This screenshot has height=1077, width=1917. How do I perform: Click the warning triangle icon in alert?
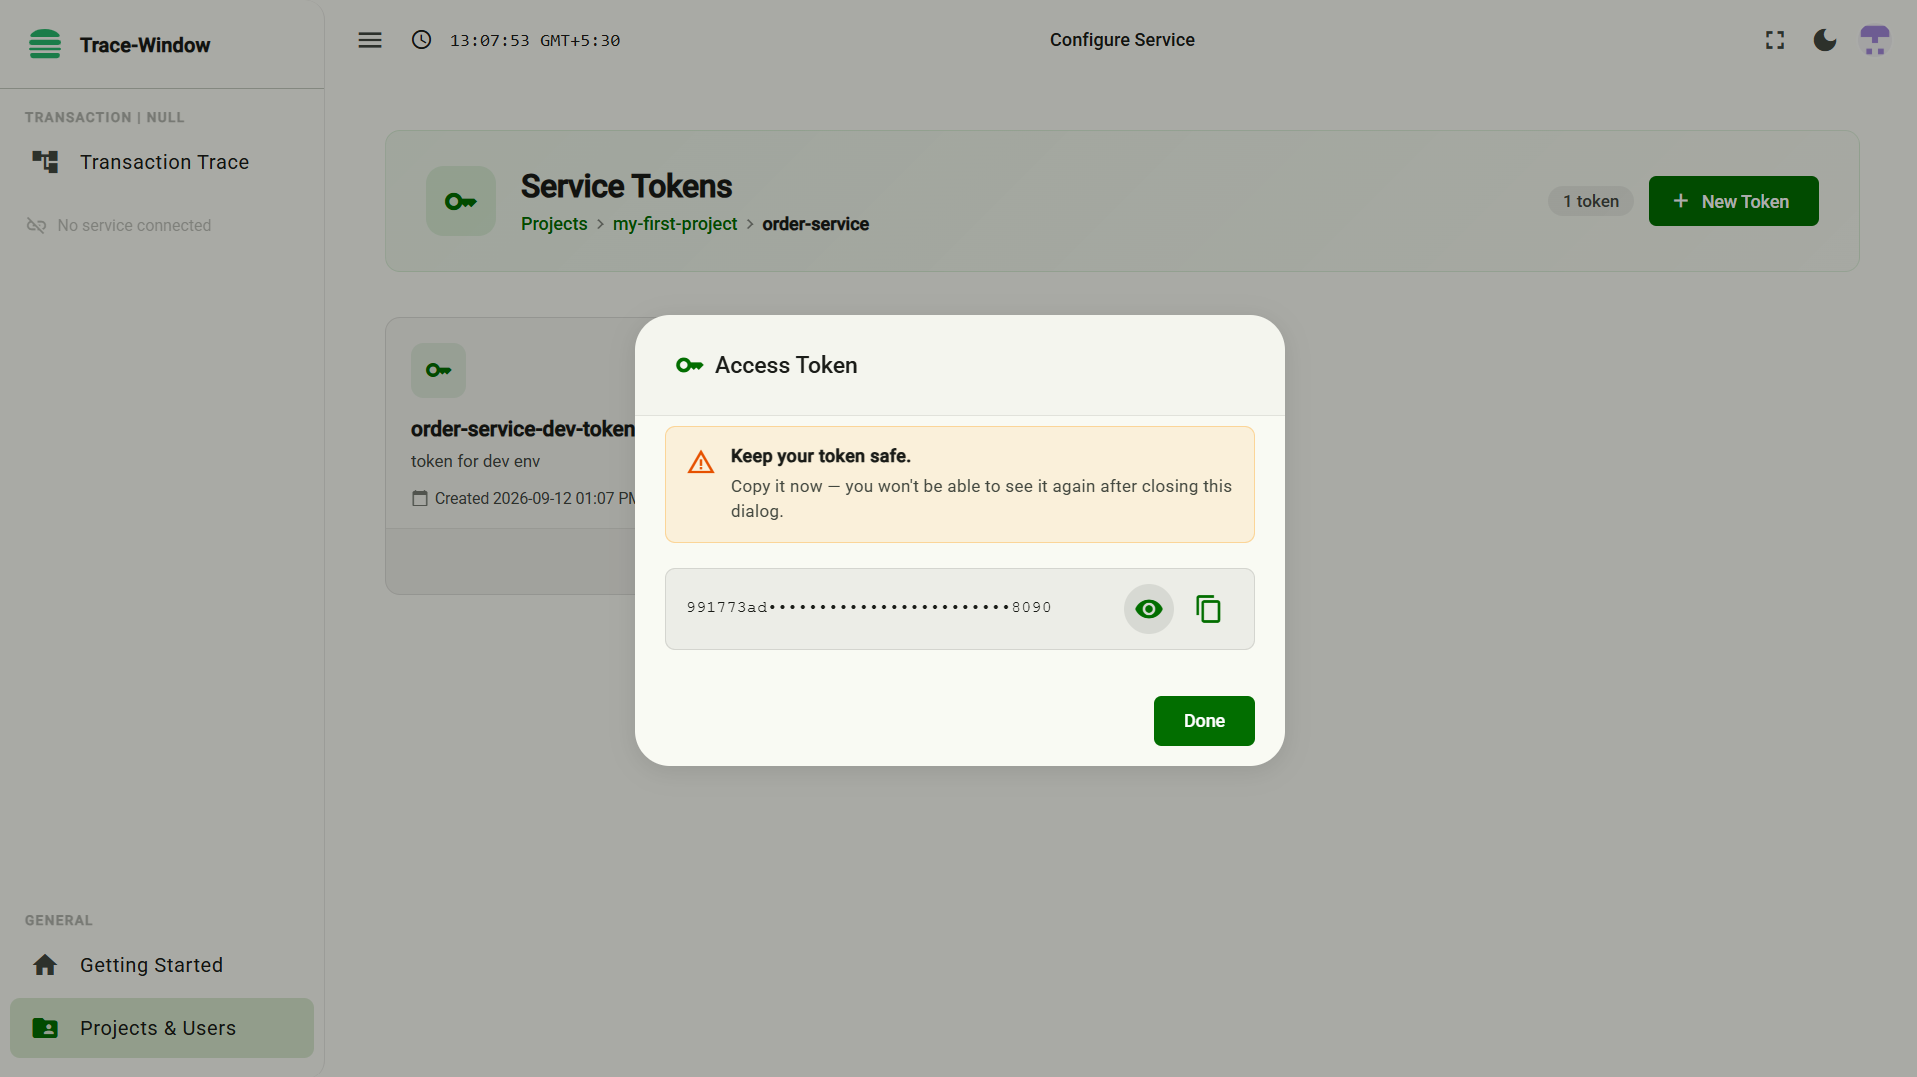(701, 462)
